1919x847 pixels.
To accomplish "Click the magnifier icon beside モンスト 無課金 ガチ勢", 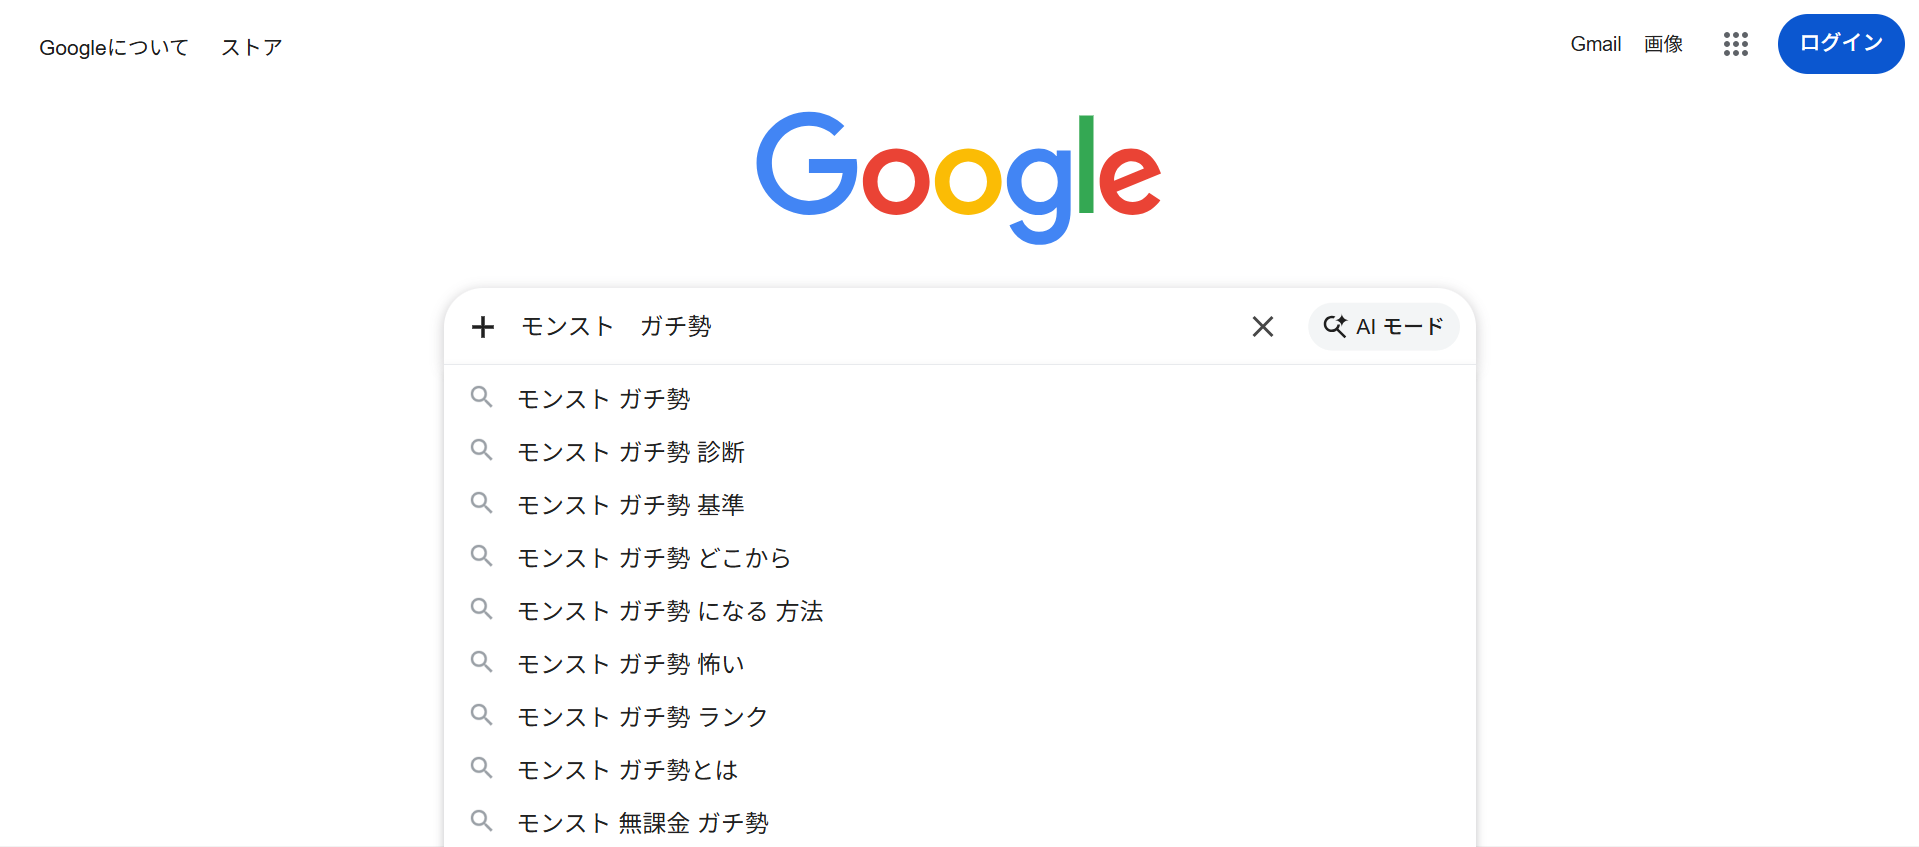I will click(481, 821).
